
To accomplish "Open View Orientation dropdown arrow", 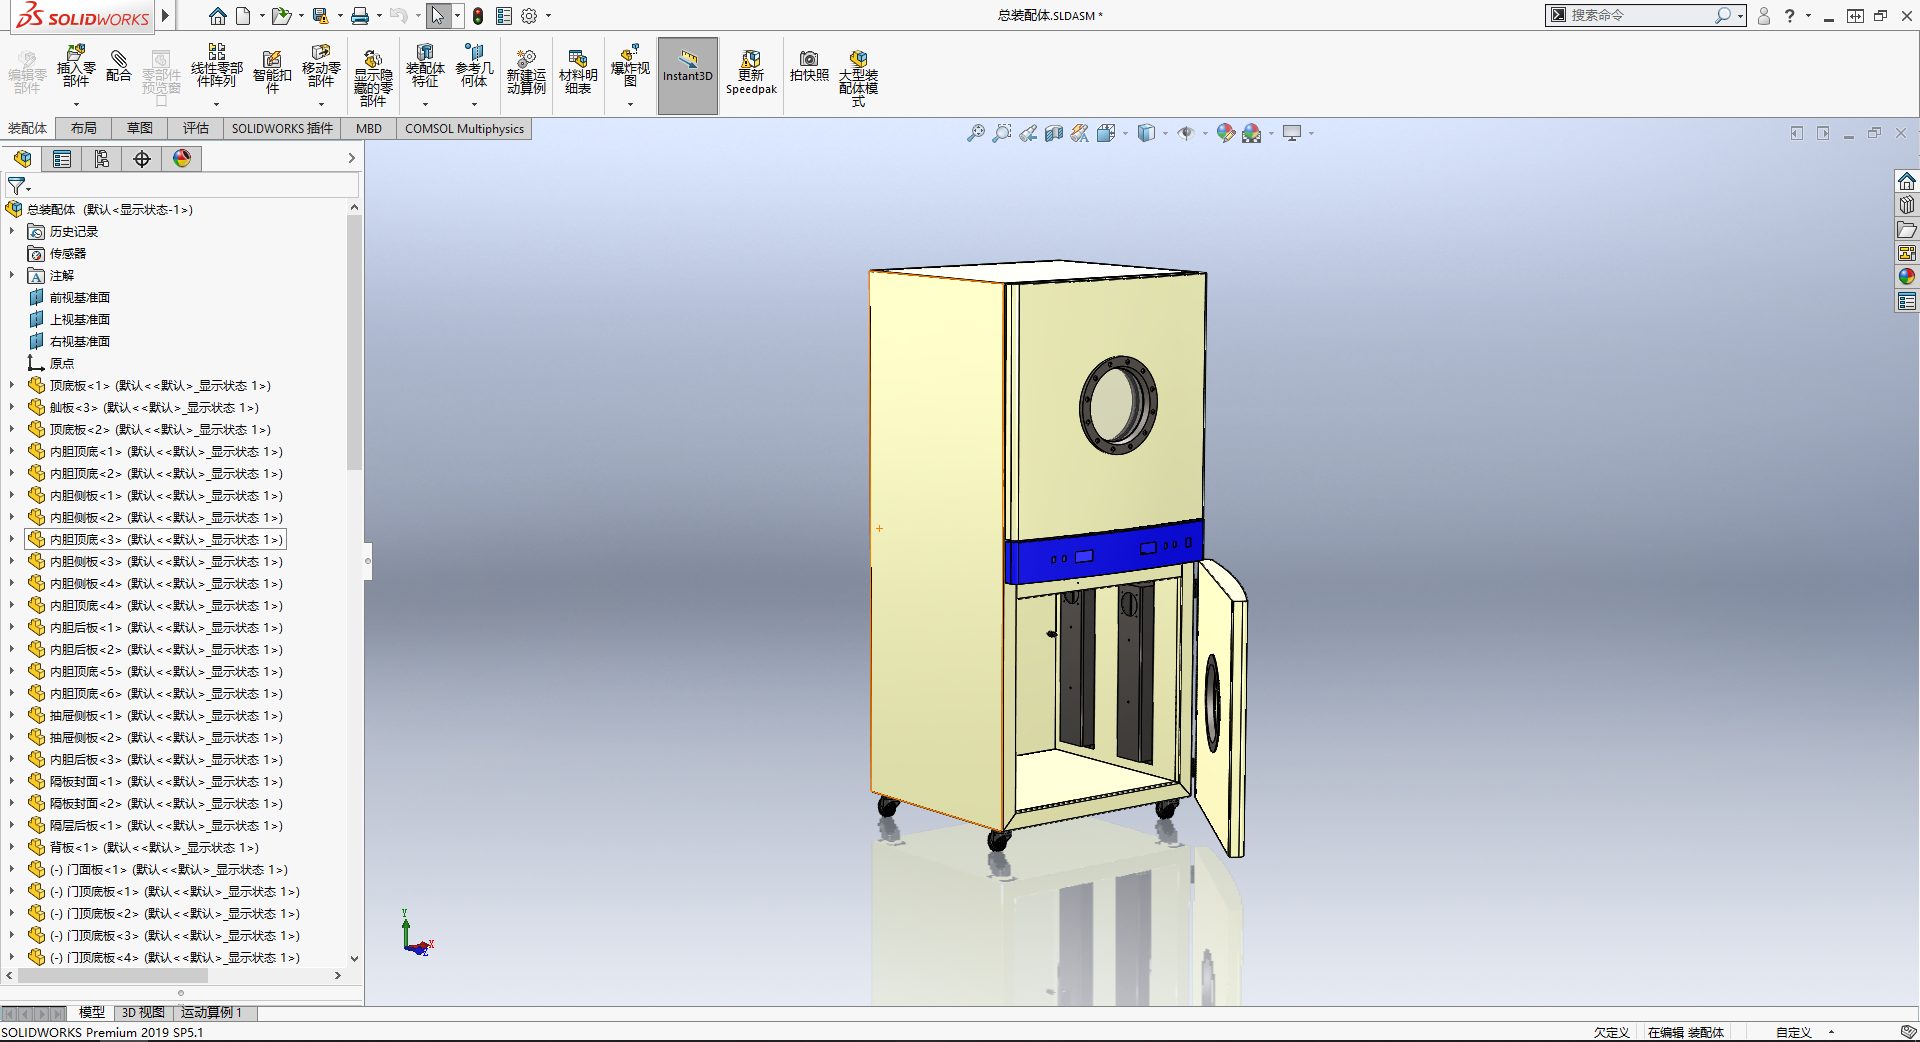I will [x=1126, y=133].
